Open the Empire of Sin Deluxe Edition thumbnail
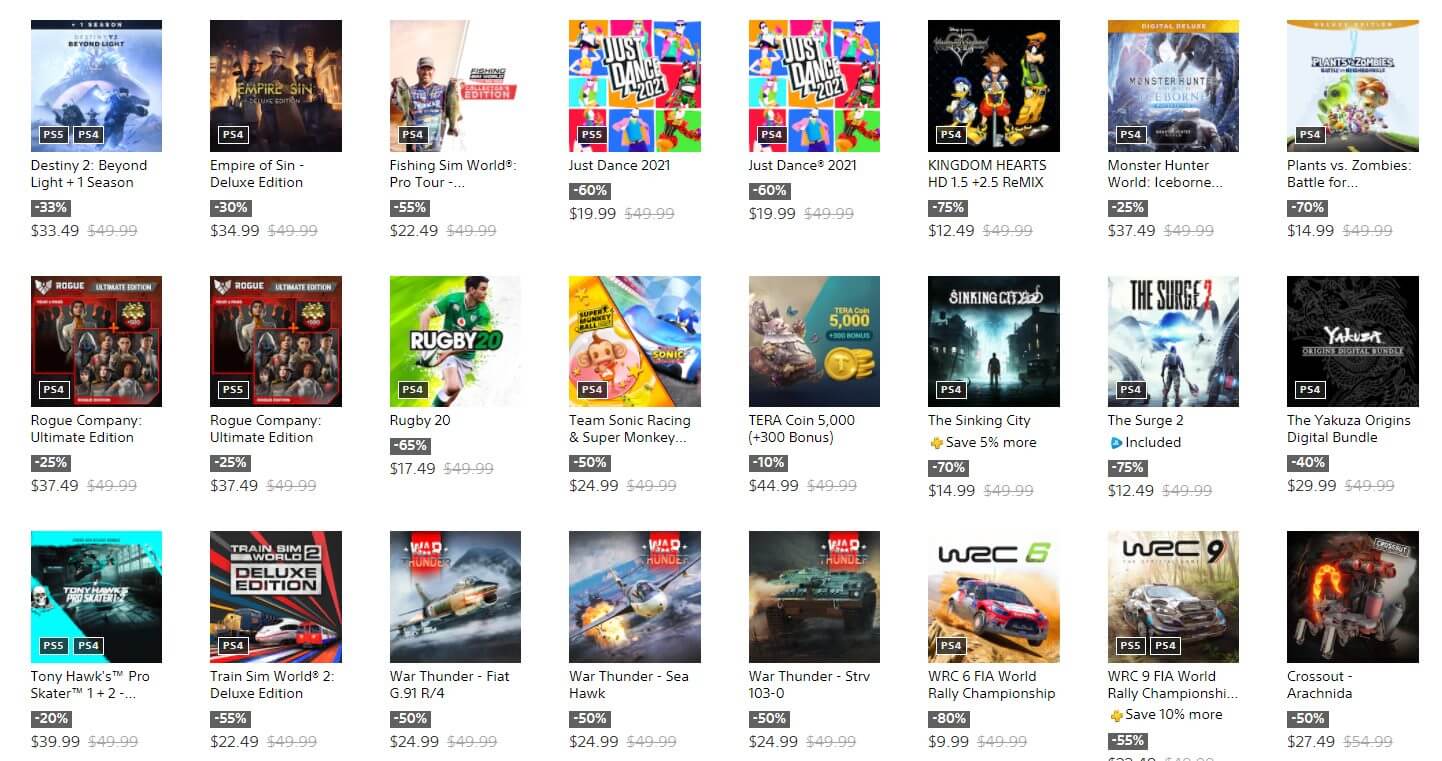 [276, 86]
